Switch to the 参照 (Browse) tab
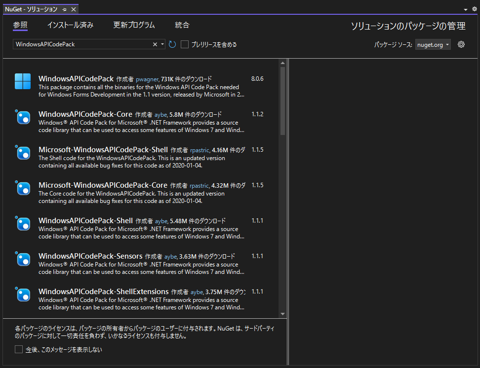480x368 pixels. (20, 25)
